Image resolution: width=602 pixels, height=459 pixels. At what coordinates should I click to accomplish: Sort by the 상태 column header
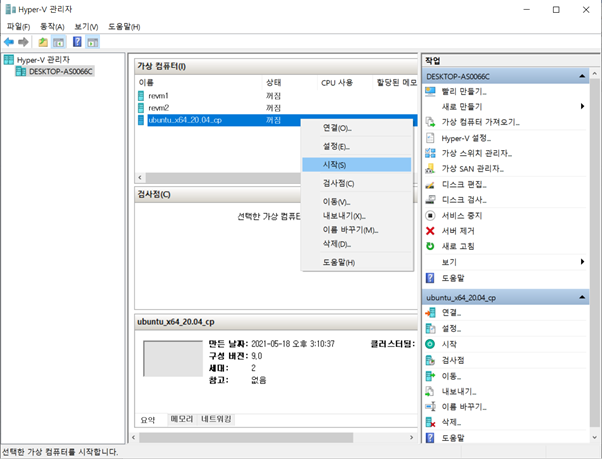(x=290, y=83)
